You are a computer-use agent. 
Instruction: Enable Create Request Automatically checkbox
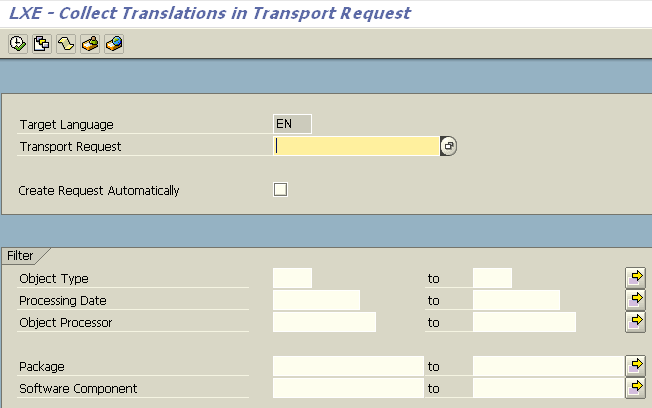tap(280, 190)
